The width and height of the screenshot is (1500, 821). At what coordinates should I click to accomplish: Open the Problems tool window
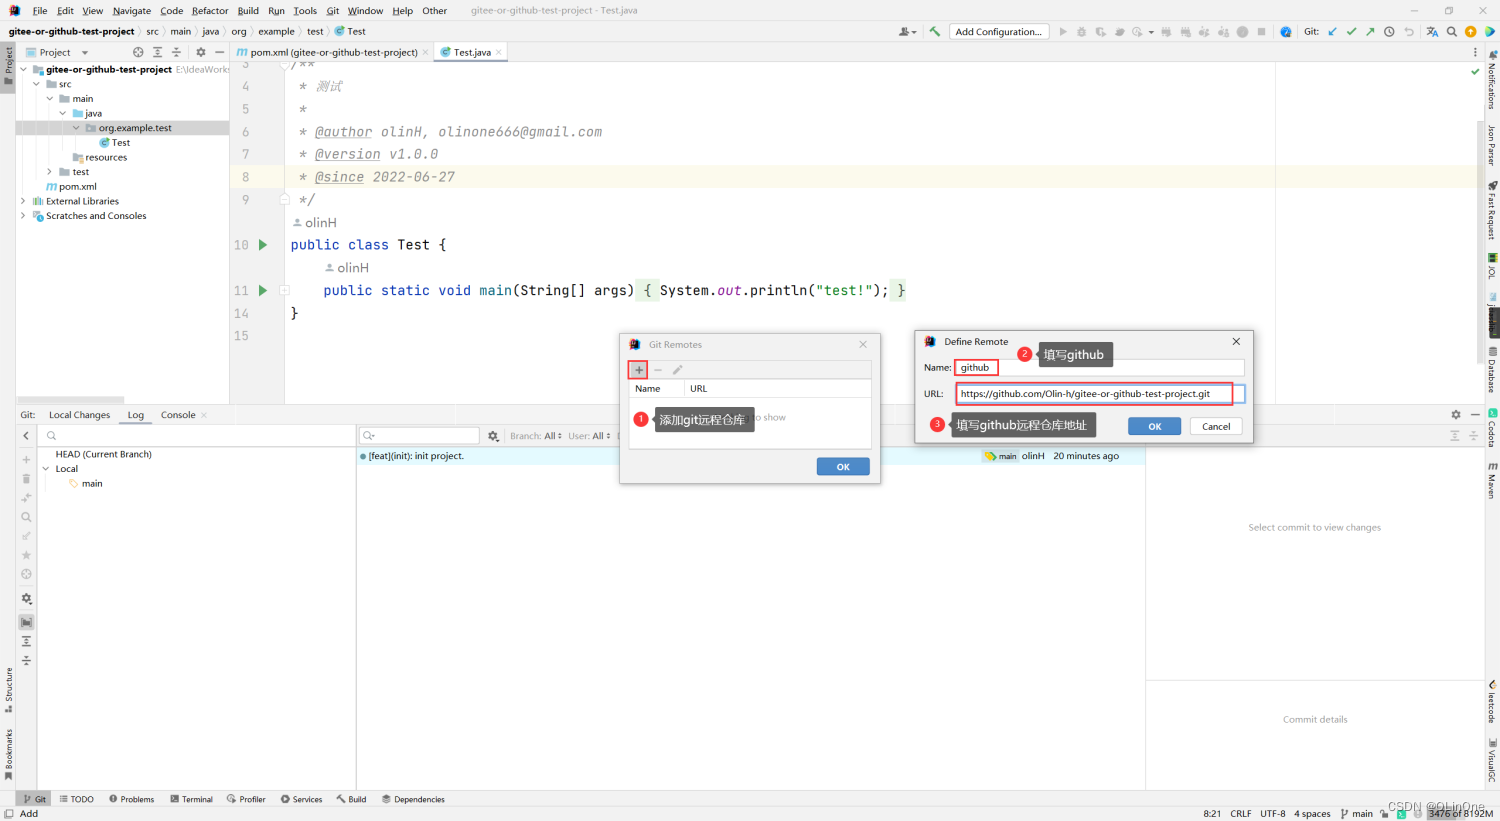[131, 799]
